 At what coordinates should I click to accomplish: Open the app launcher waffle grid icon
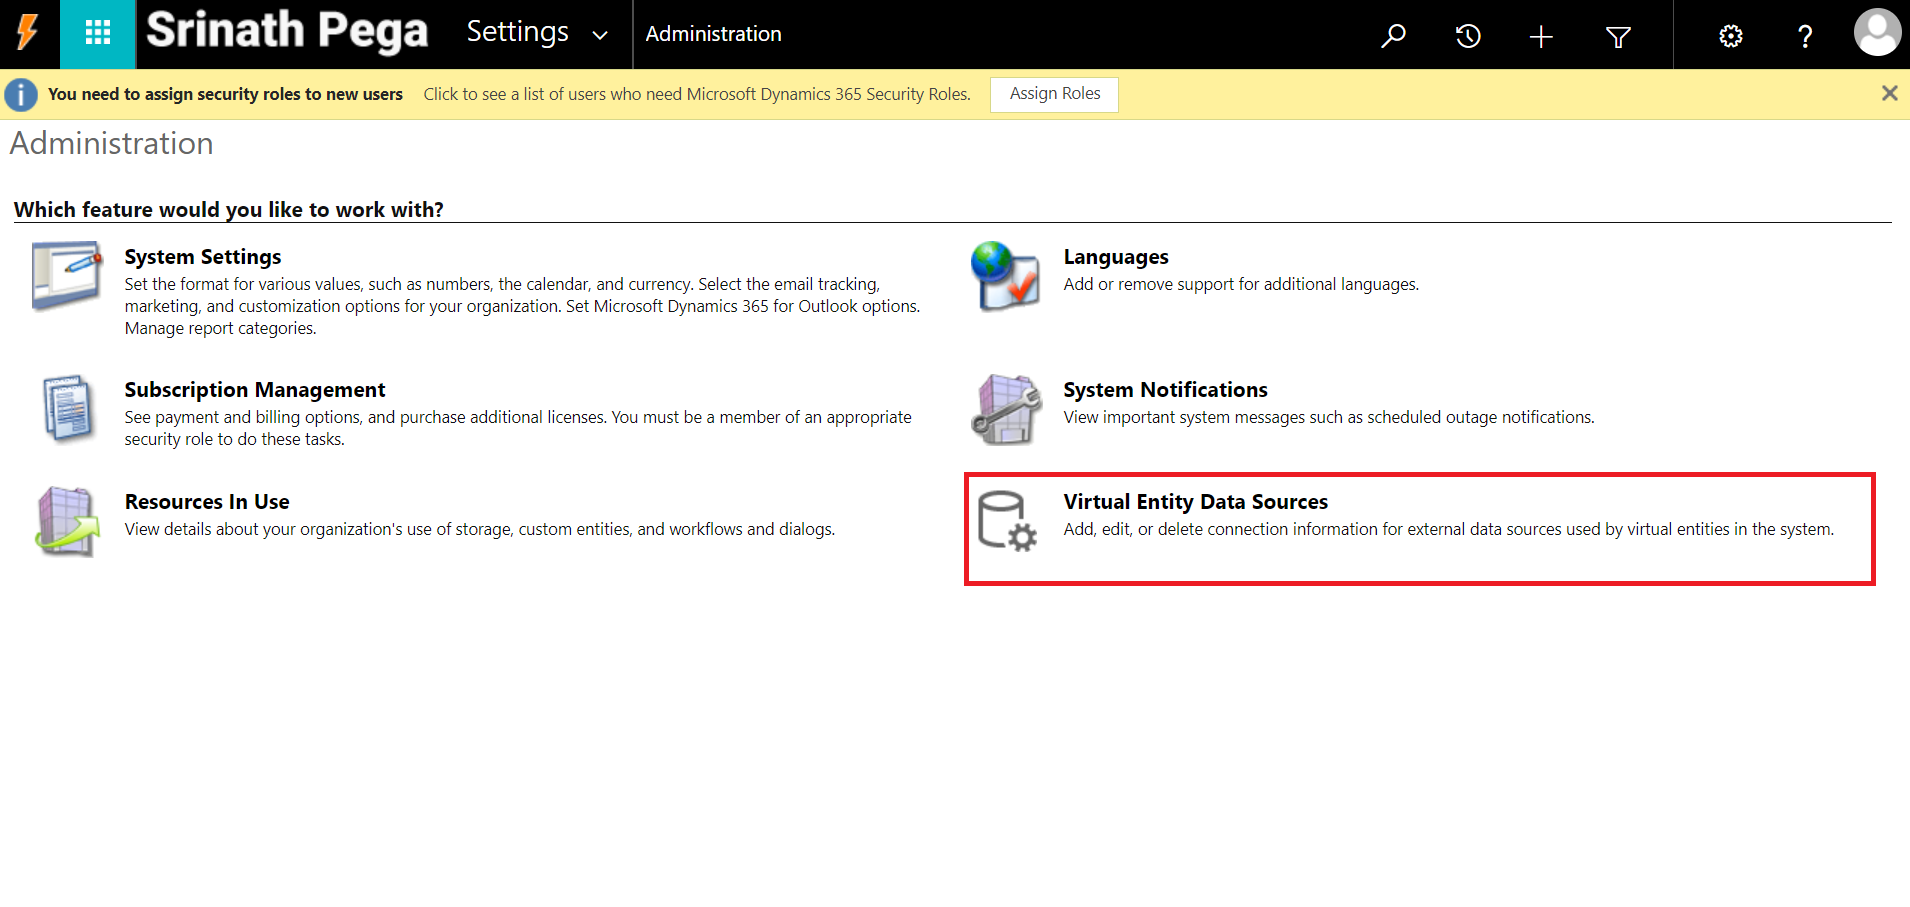(x=97, y=34)
